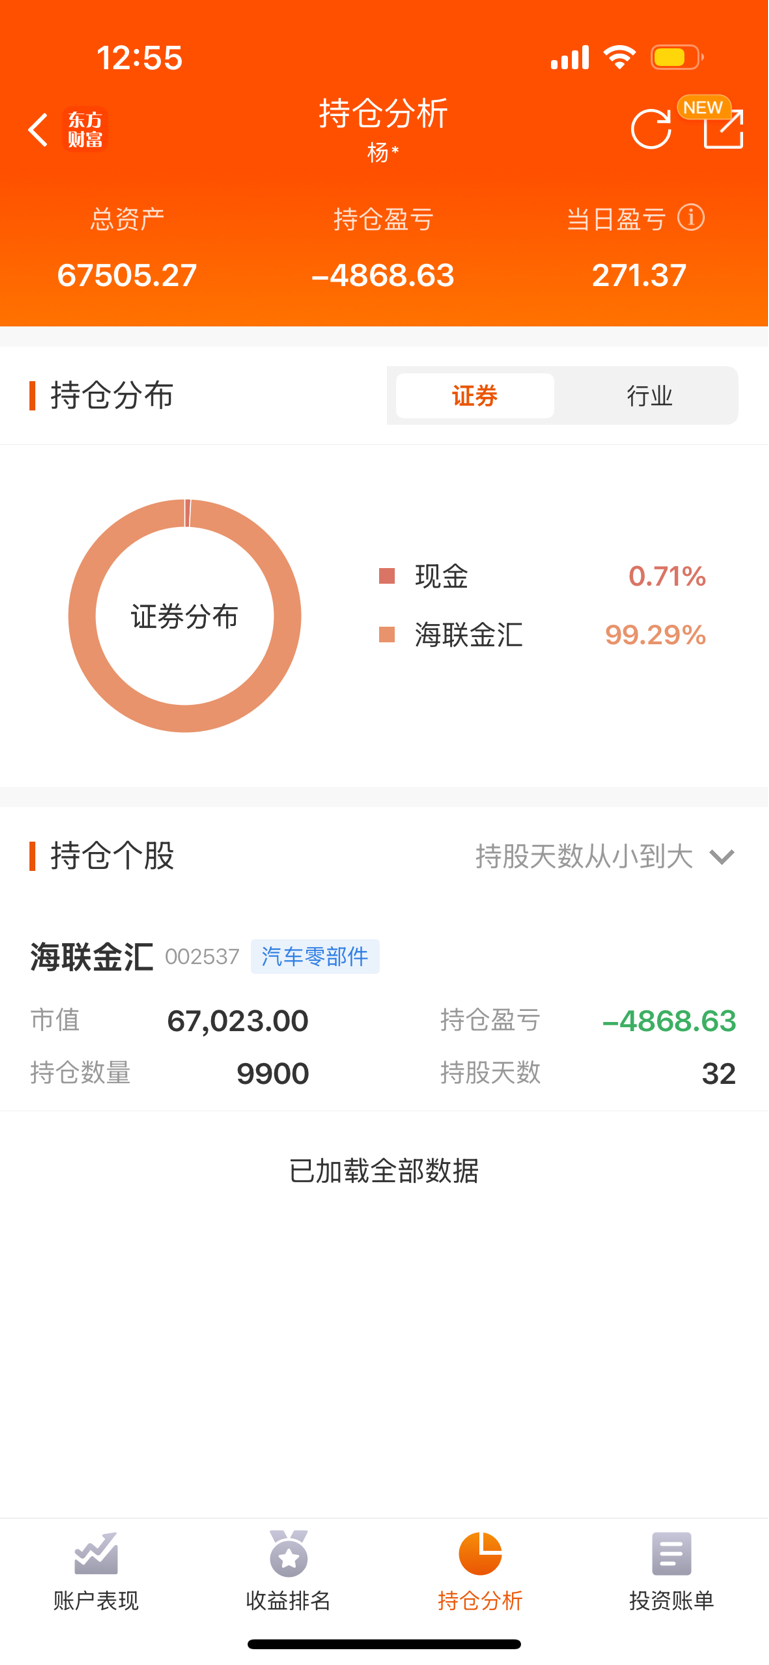Select 持仓分析 pie chart icon
The height and width of the screenshot is (1665, 769).
(480, 1553)
